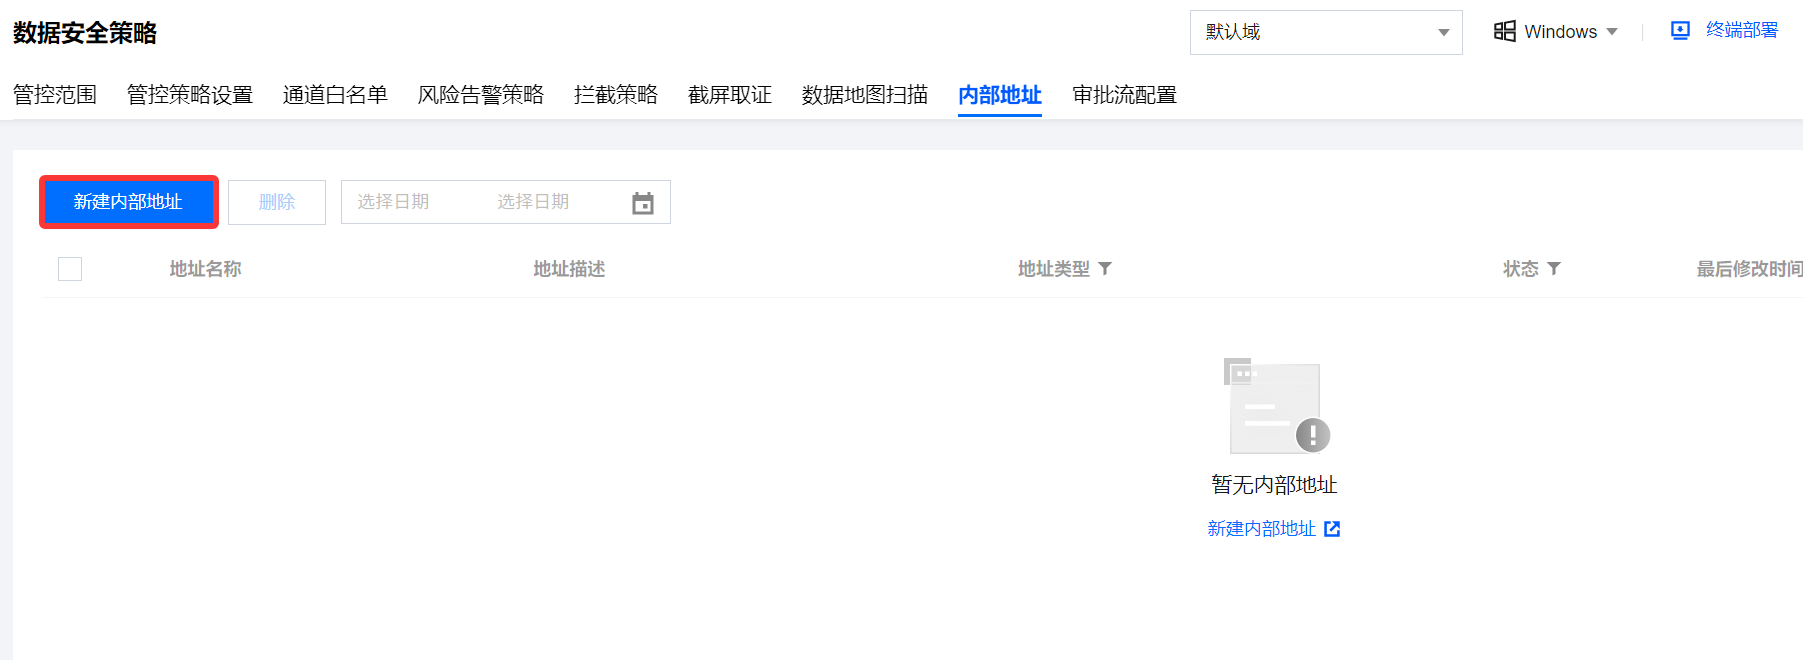Click the Windows platform logo icon
The width and height of the screenshot is (1803, 660).
tap(1504, 32)
